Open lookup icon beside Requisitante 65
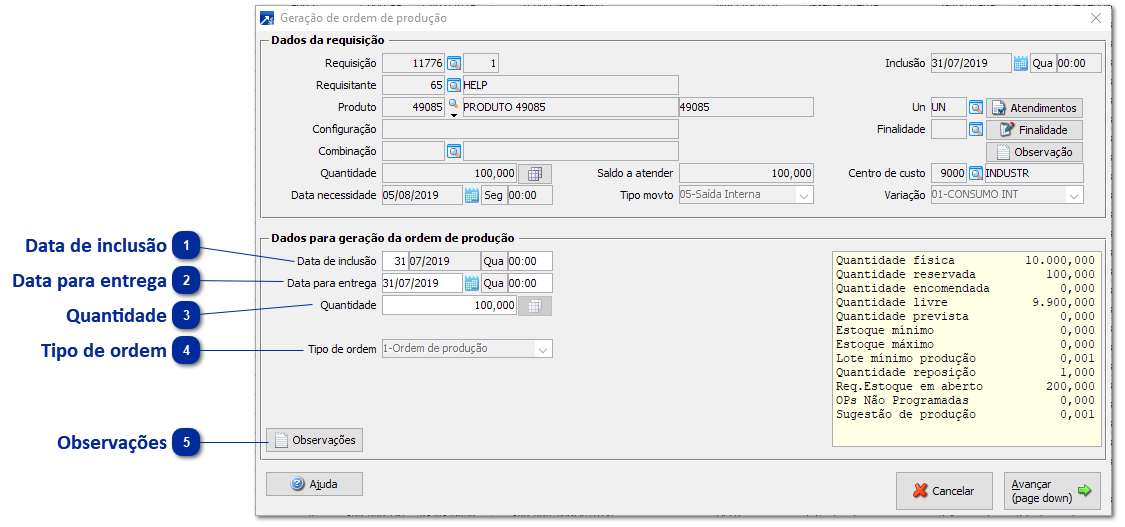1125x527 pixels. (x=454, y=85)
